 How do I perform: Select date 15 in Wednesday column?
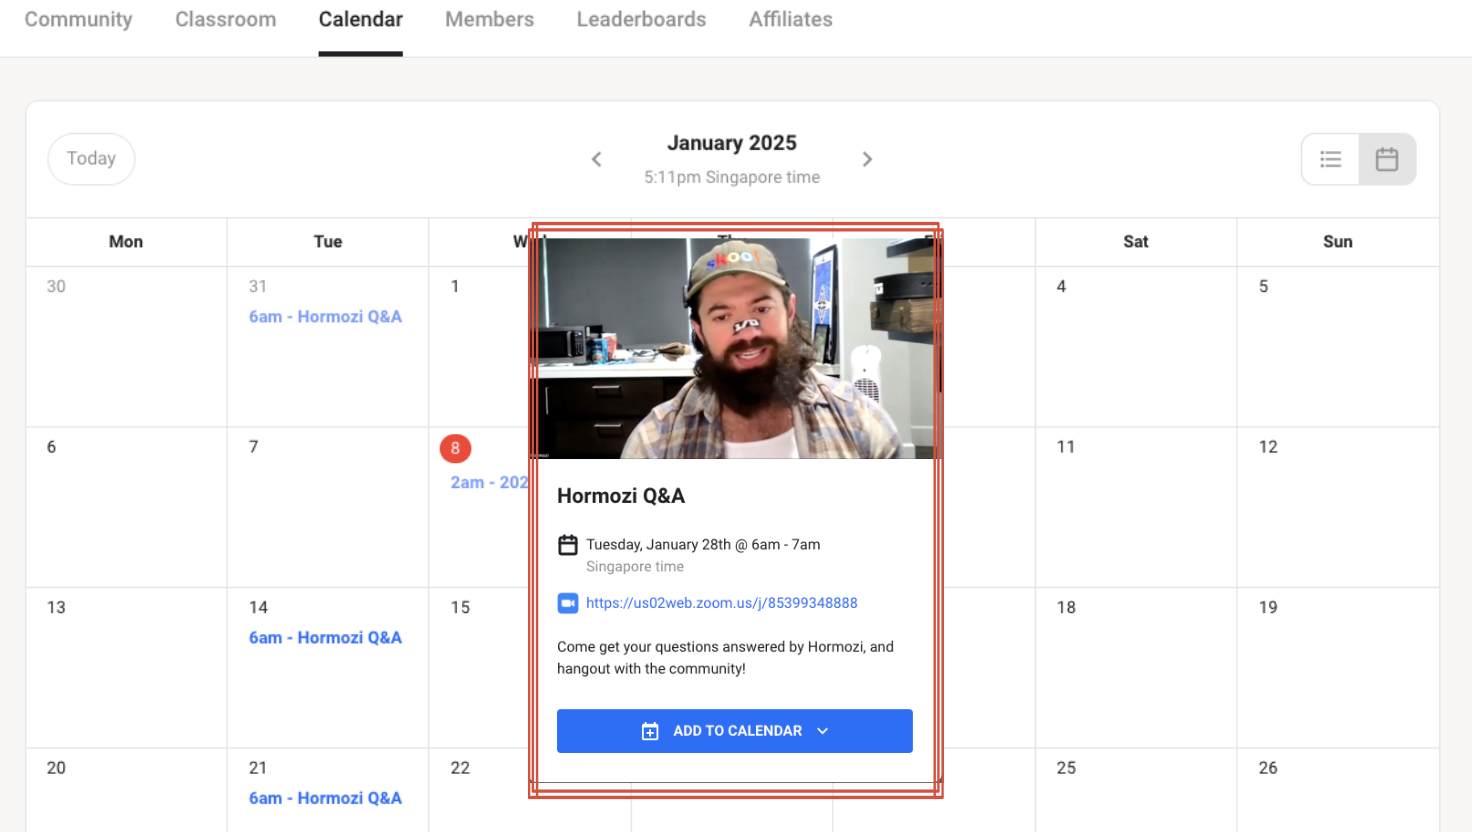coord(460,607)
